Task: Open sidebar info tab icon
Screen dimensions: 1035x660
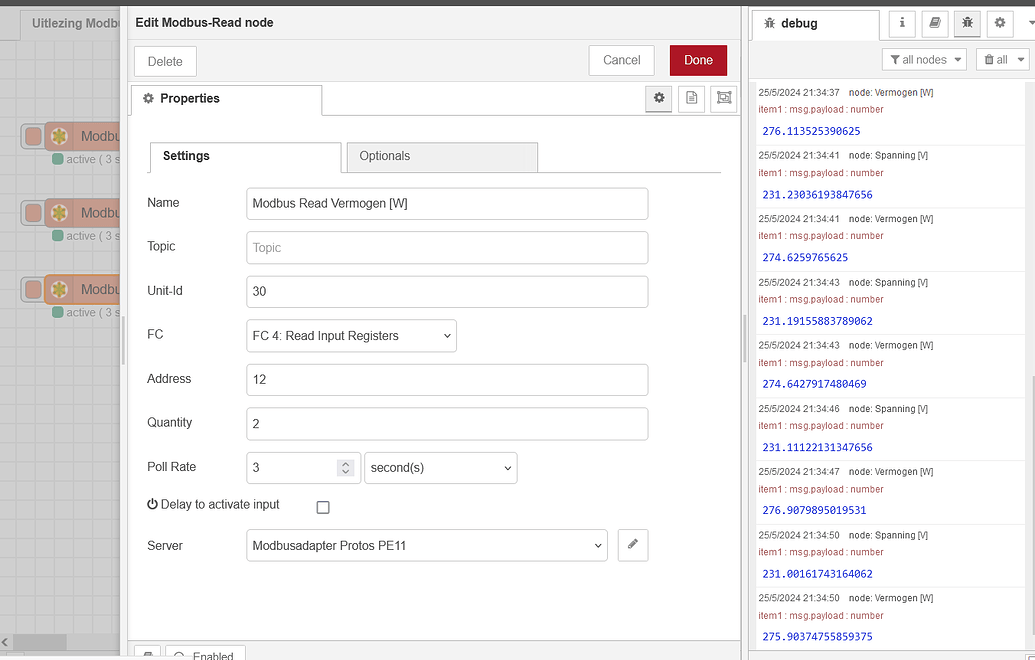Action: tap(902, 23)
